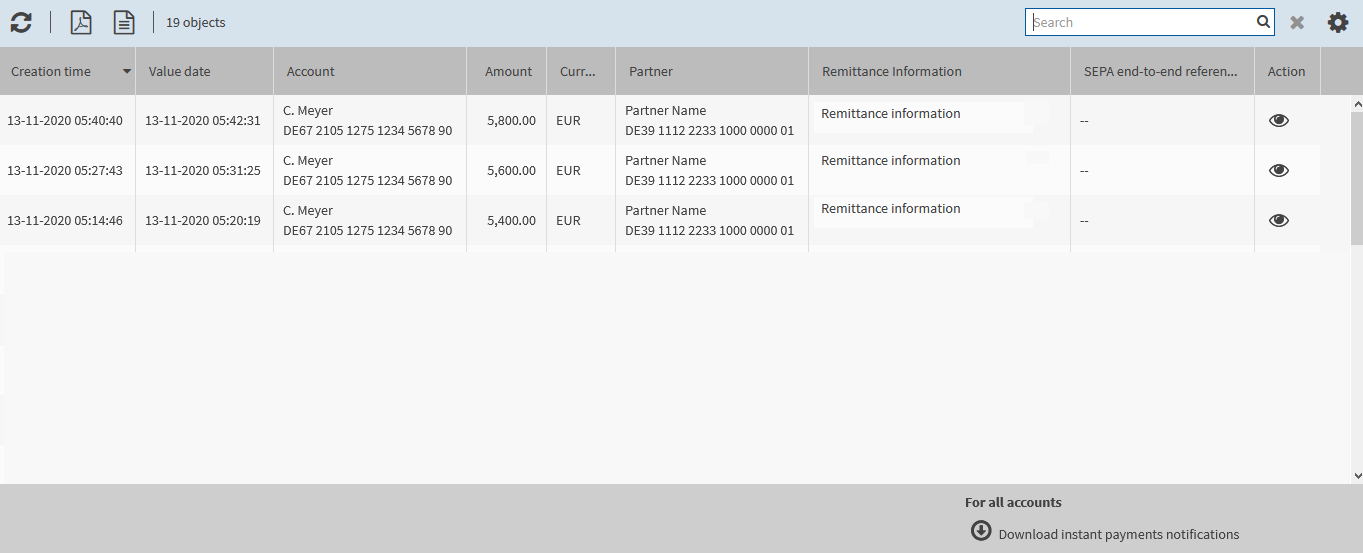Select row created at 13-11-2020 05:27:43
The image size is (1363, 553).
coord(65,170)
